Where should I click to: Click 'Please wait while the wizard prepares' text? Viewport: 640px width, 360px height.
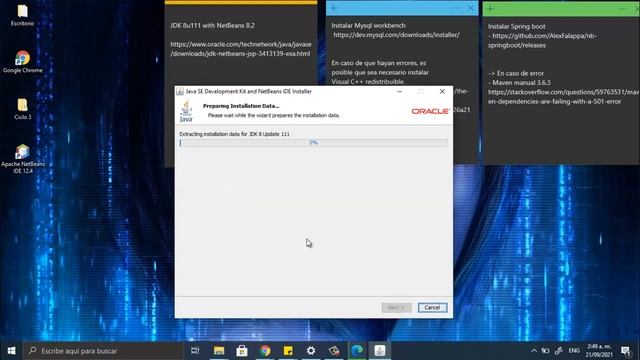coord(273,116)
